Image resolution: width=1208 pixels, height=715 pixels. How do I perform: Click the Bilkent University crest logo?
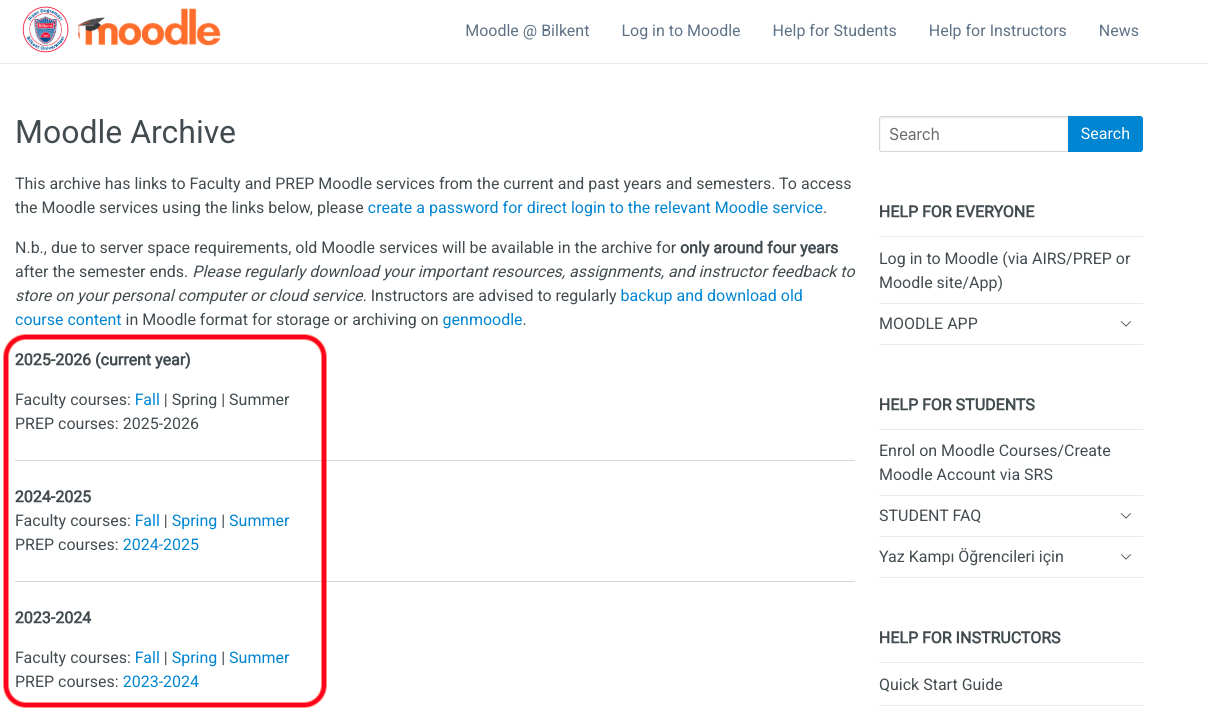(x=45, y=30)
